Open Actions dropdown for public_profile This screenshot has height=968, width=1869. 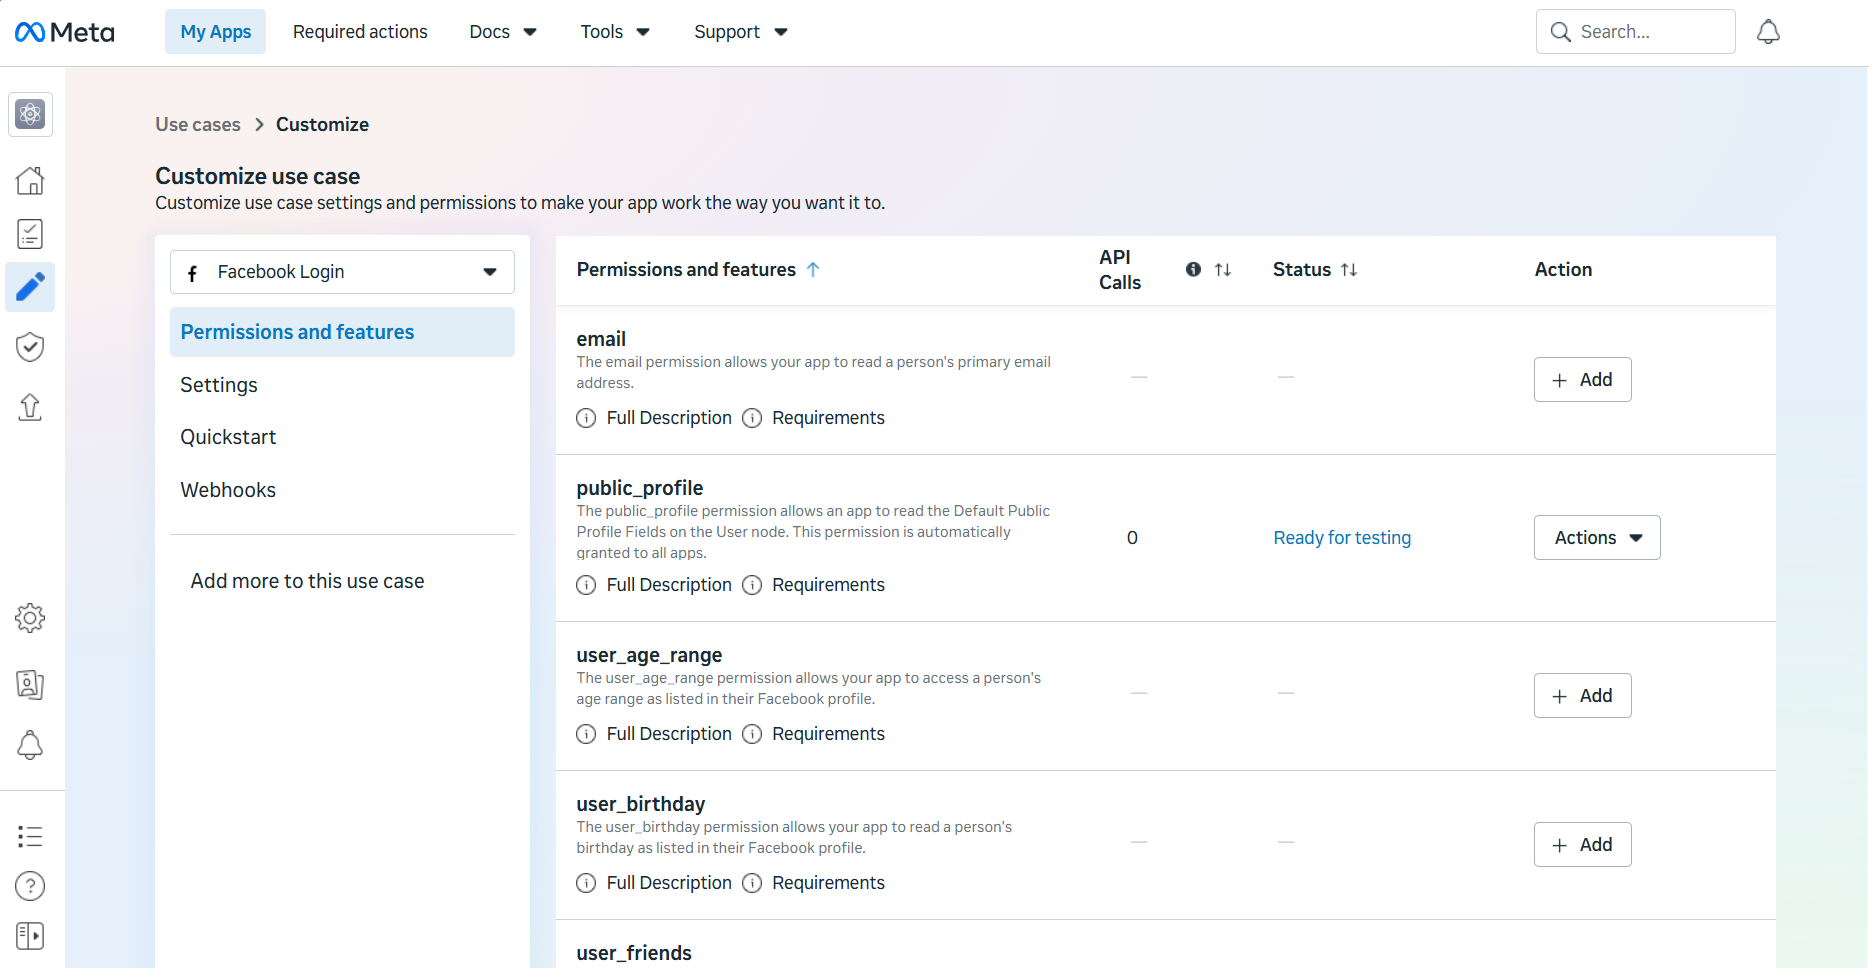pos(1597,538)
